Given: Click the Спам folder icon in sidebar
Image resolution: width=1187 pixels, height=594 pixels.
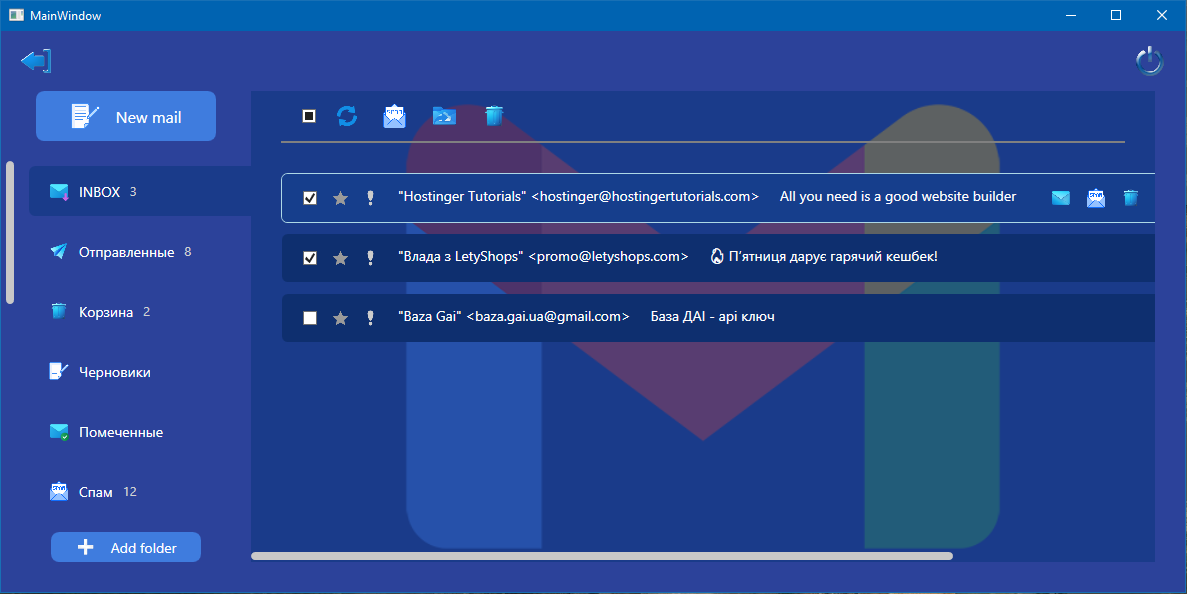Looking at the screenshot, I should pyautogui.click(x=58, y=491).
